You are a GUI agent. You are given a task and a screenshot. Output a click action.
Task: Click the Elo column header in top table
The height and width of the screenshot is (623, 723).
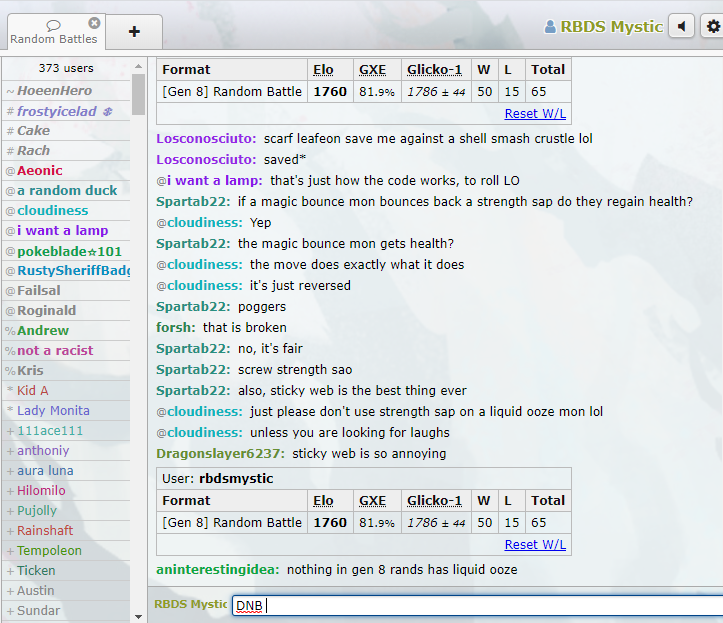tap(323, 70)
